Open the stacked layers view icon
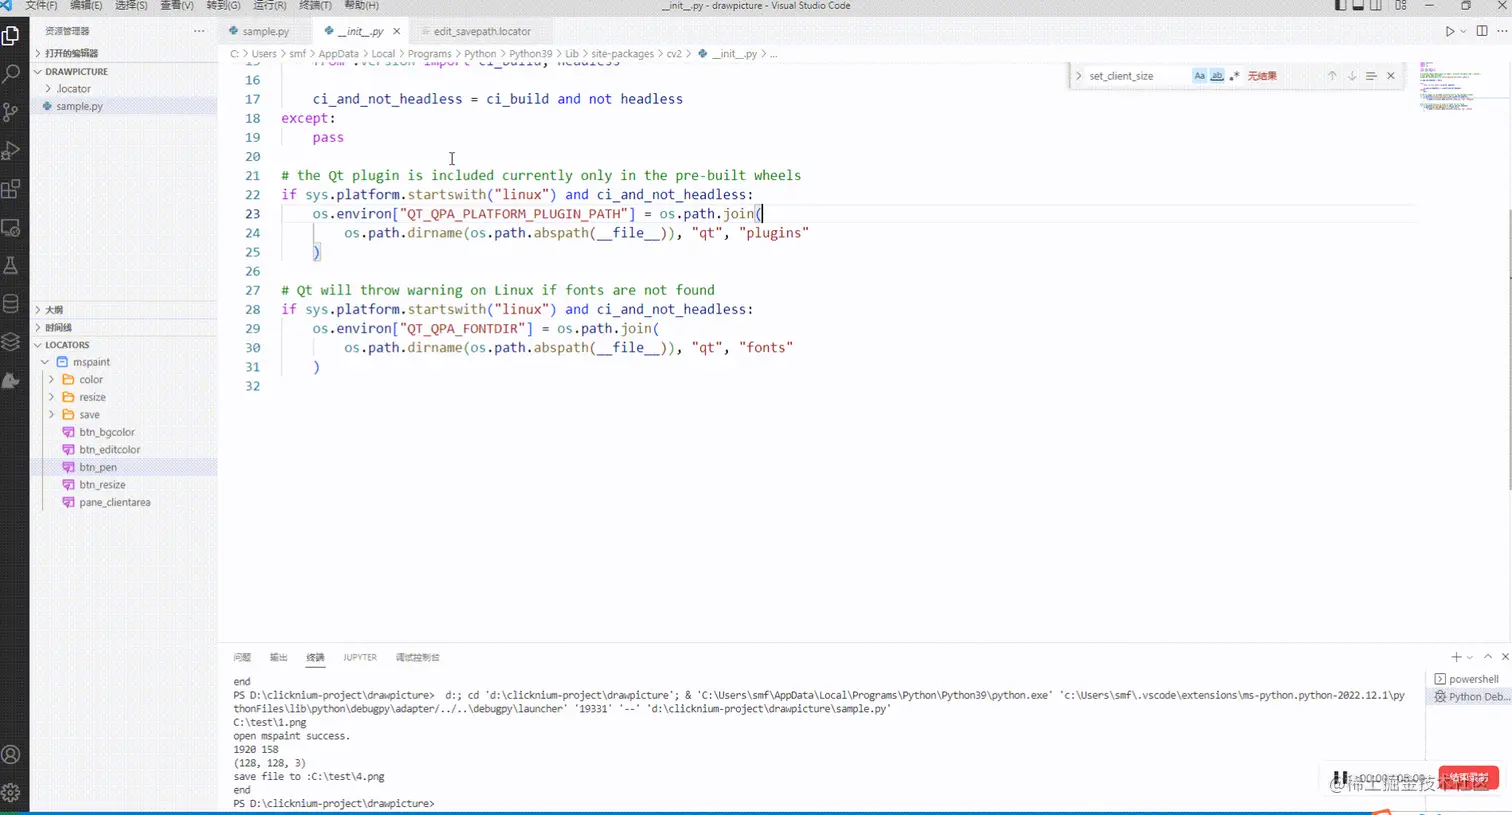The width and height of the screenshot is (1512, 815). 11,342
